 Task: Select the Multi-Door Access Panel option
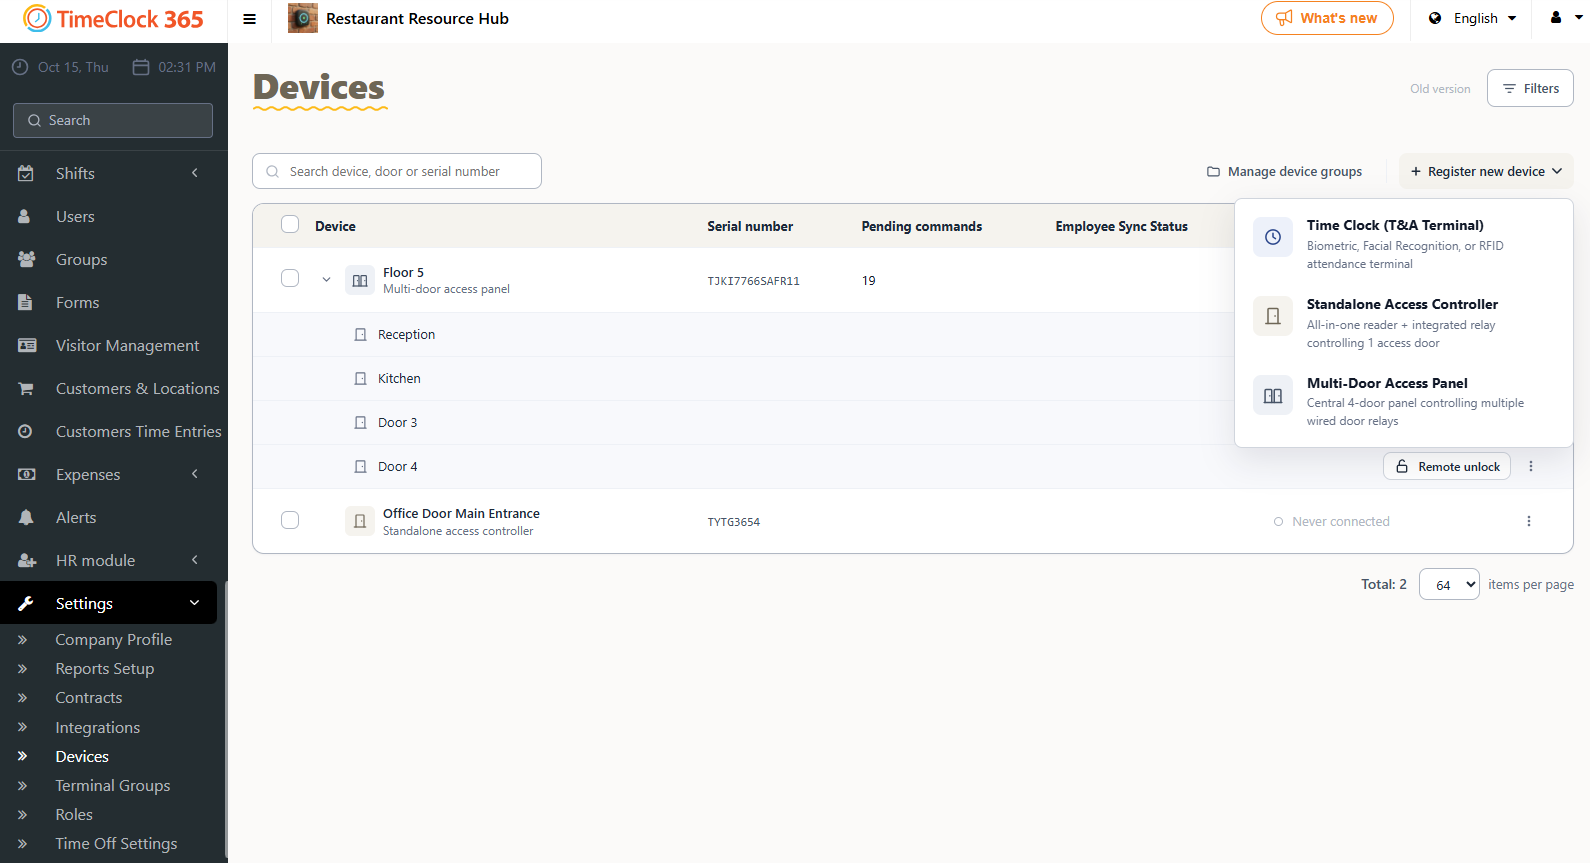(1404, 401)
